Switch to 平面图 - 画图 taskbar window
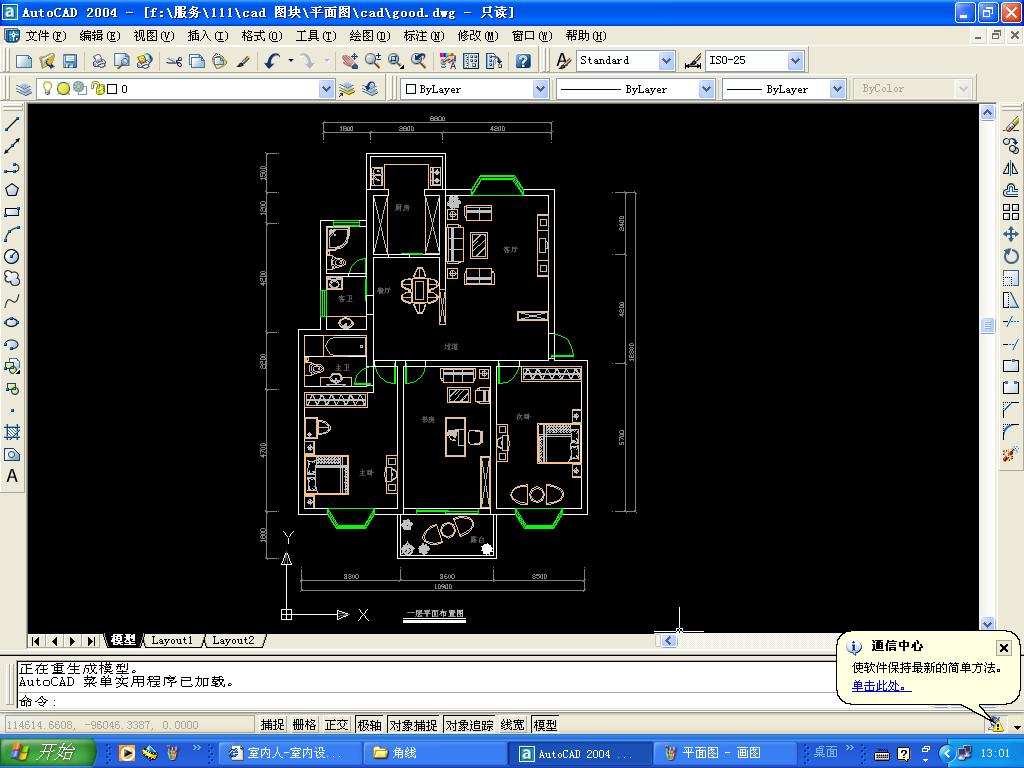Screen dimensions: 1024x768 (x=722, y=753)
